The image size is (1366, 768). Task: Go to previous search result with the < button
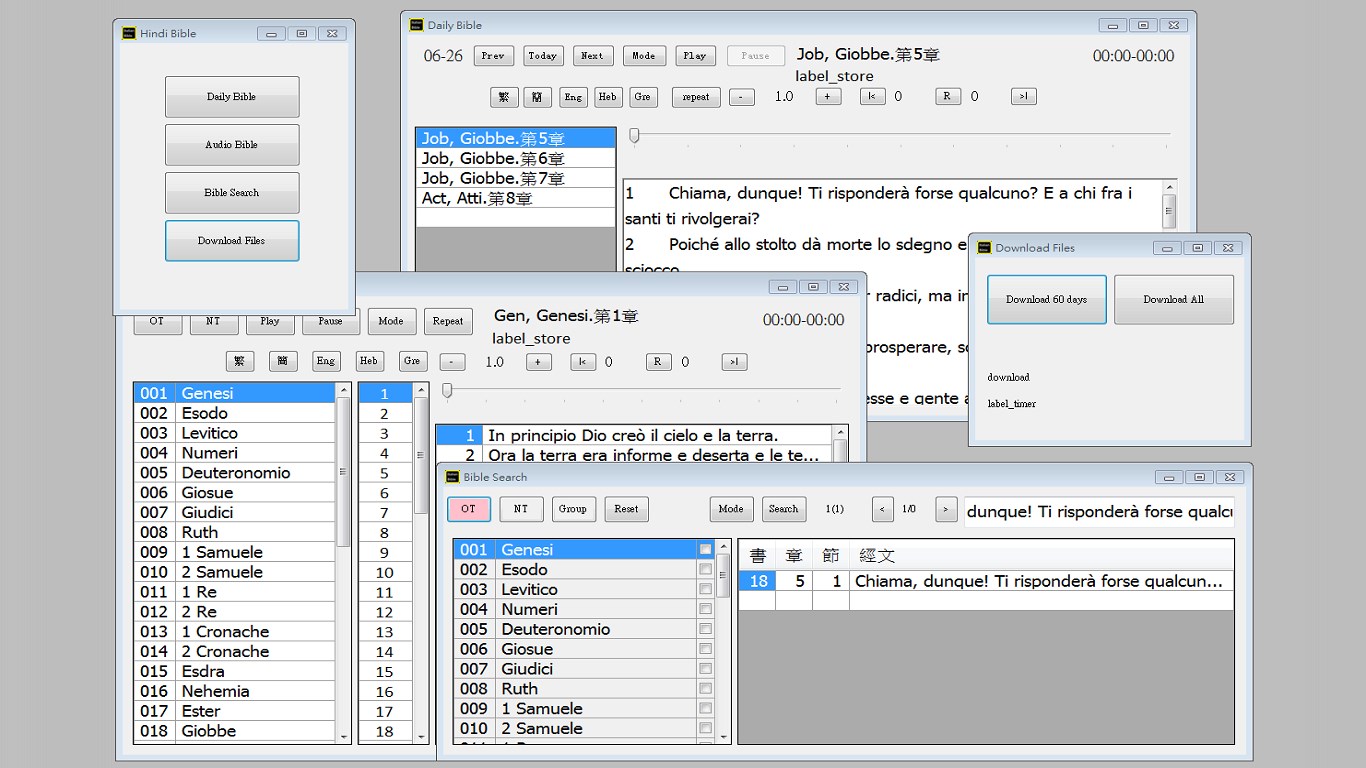click(882, 509)
